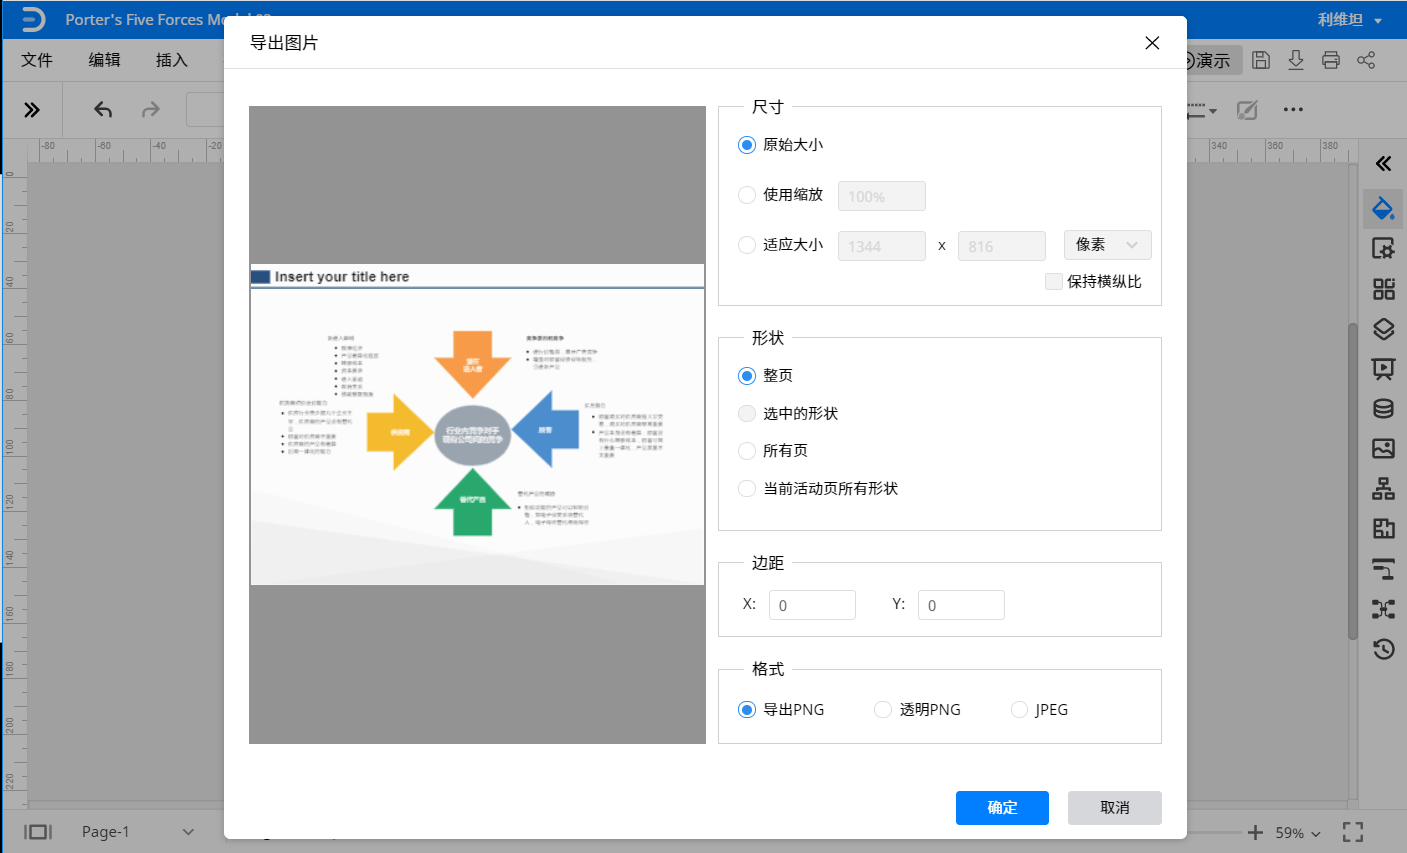Collapse the right sidebar panel

tap(1384, 164)
